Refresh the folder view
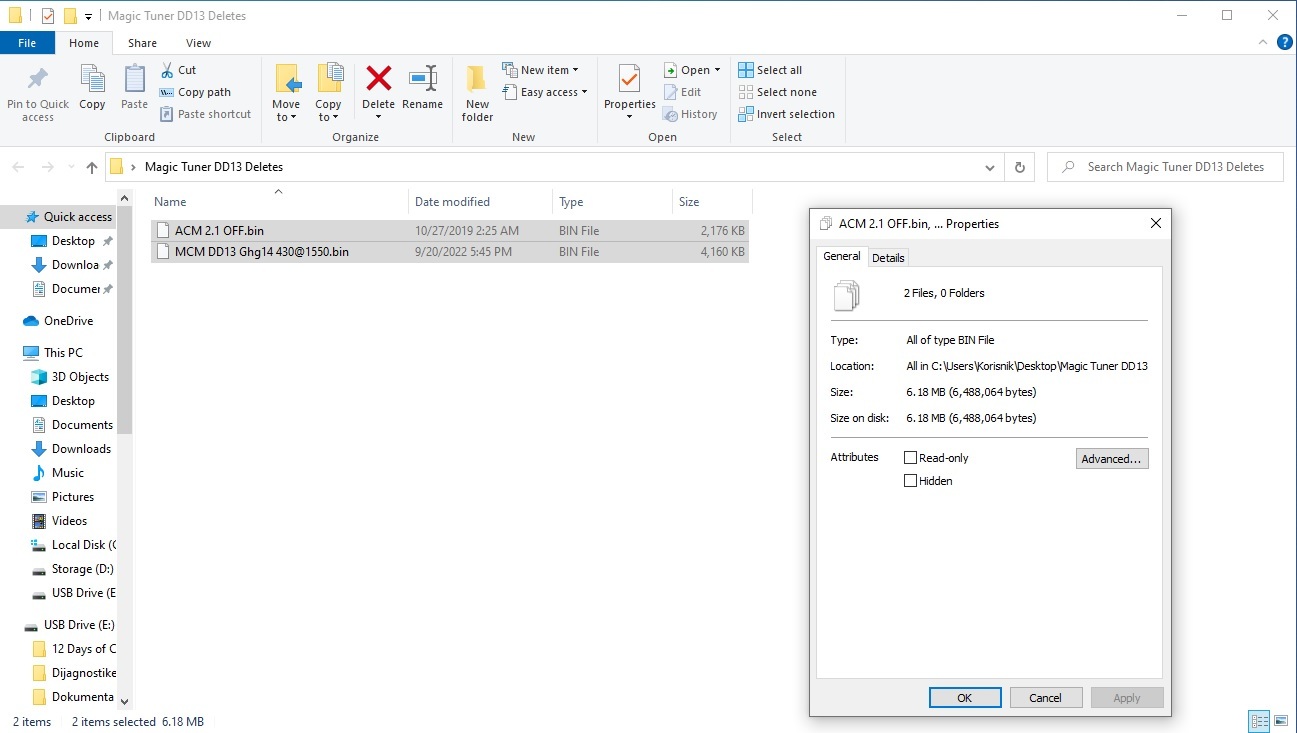This screenshot has width=1297, height=733. pos(1019,167)
